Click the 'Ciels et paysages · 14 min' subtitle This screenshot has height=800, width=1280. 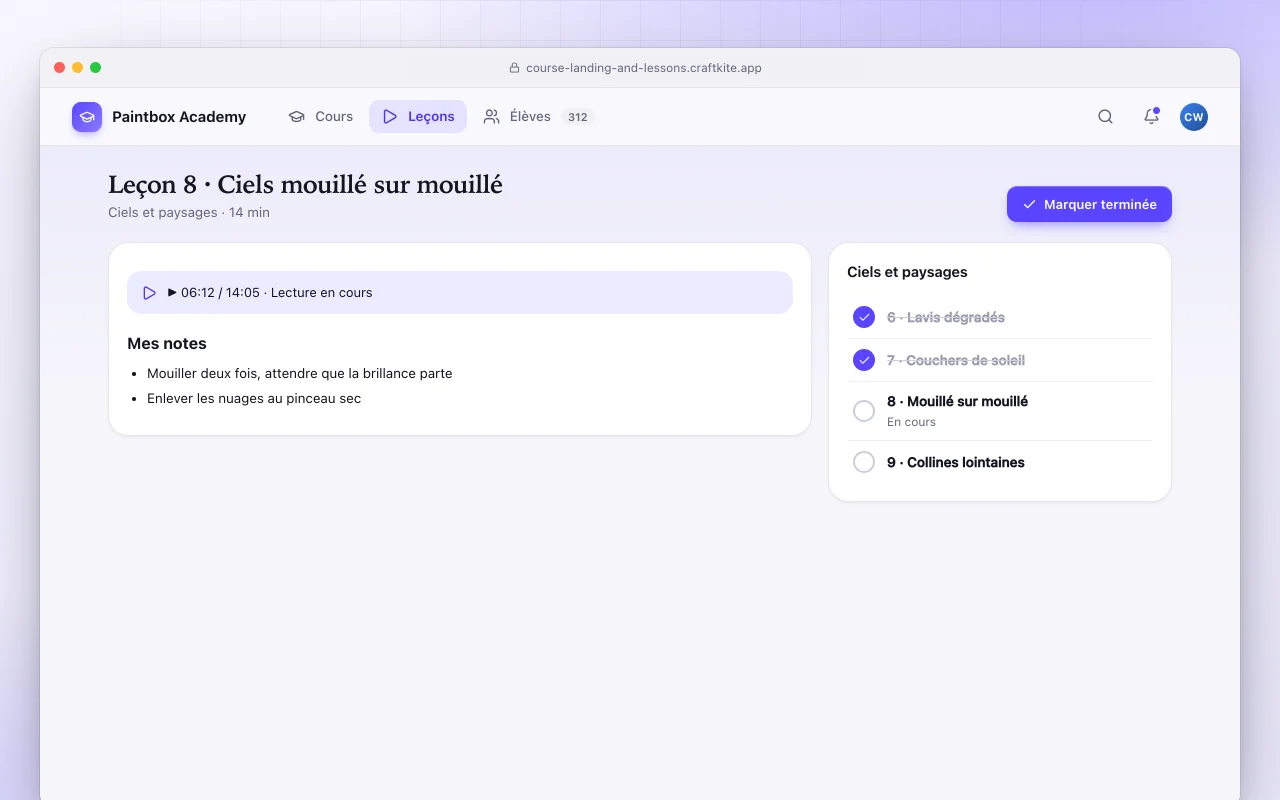click(189, 212)
